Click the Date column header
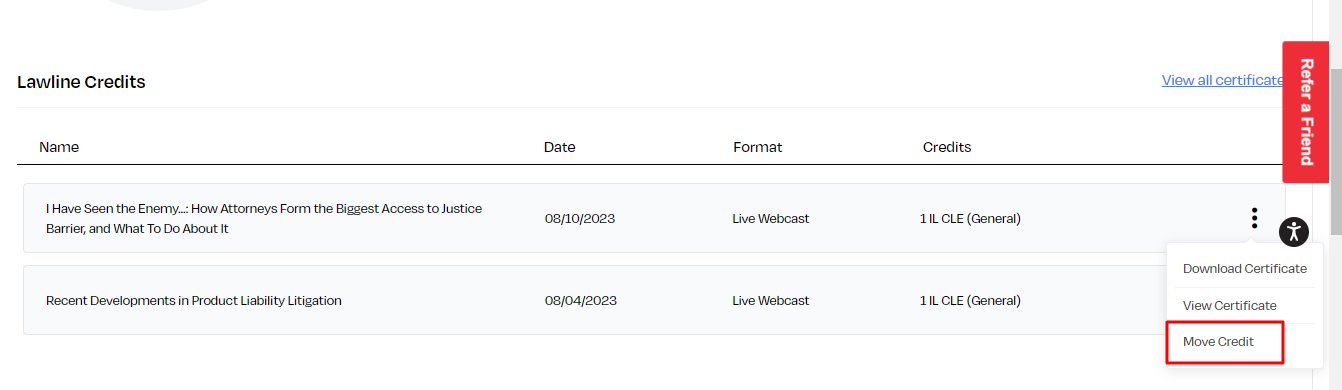This screenshot has height=390, width=1342. click(x=560, y=147)
